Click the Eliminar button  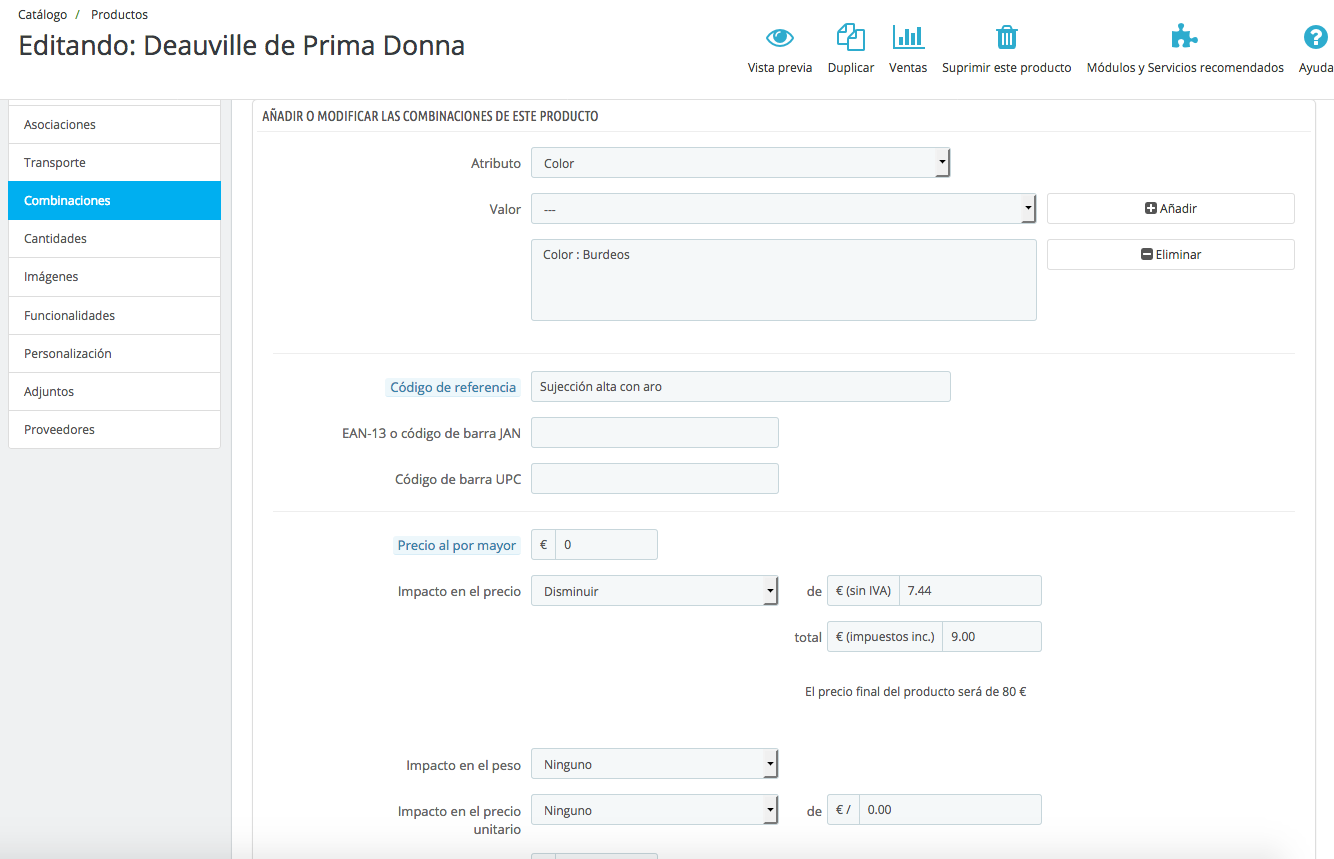pos(1170,255)
